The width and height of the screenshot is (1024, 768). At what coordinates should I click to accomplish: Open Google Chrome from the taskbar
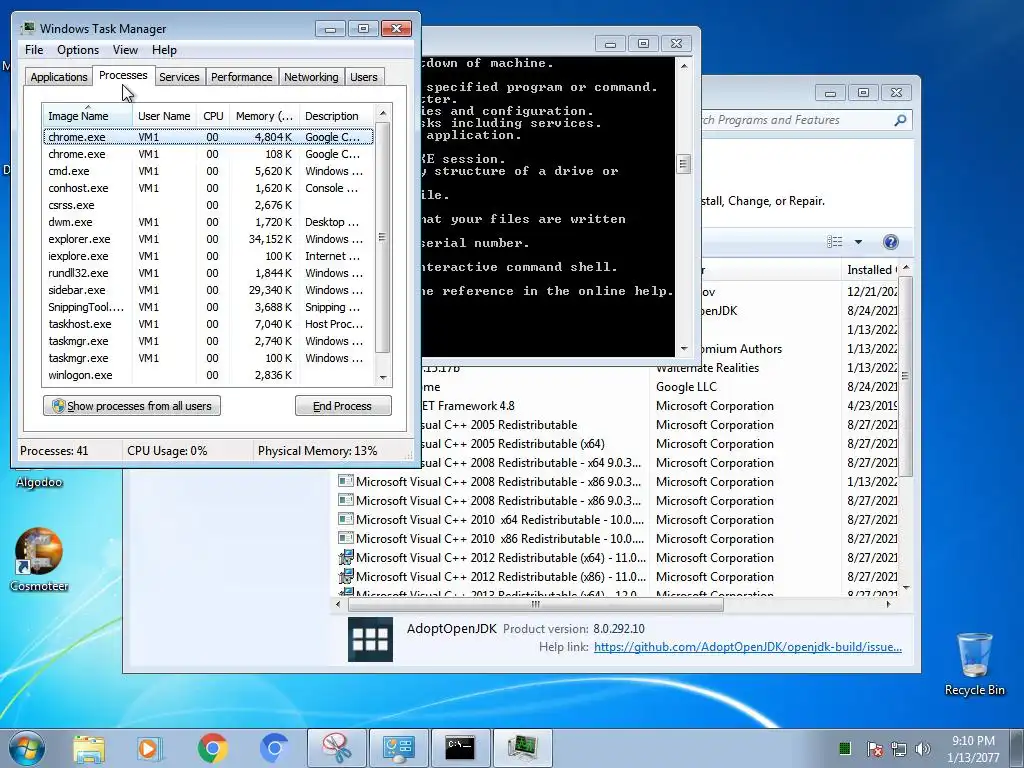click(x=212, y=748)
